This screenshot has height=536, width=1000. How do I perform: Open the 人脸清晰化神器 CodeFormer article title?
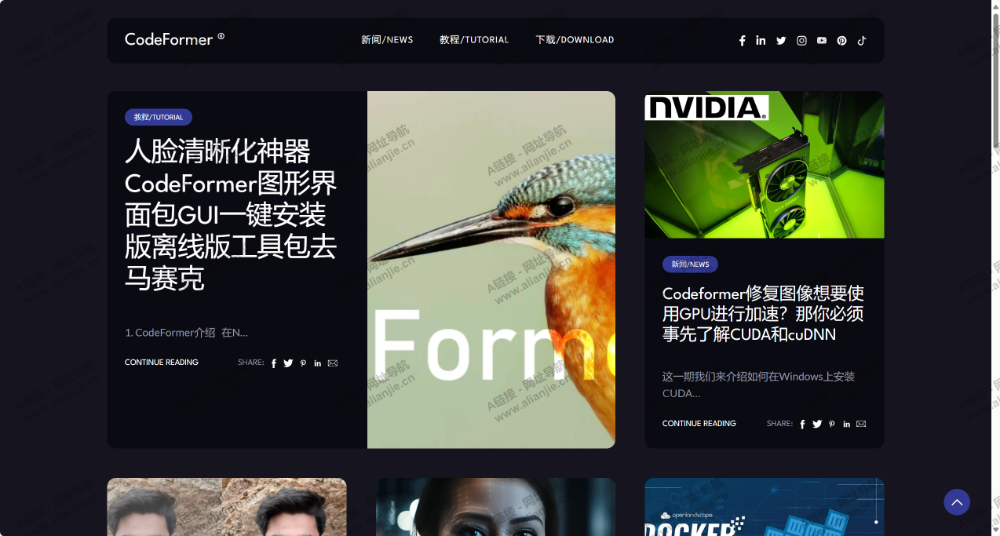click(231, 215)
